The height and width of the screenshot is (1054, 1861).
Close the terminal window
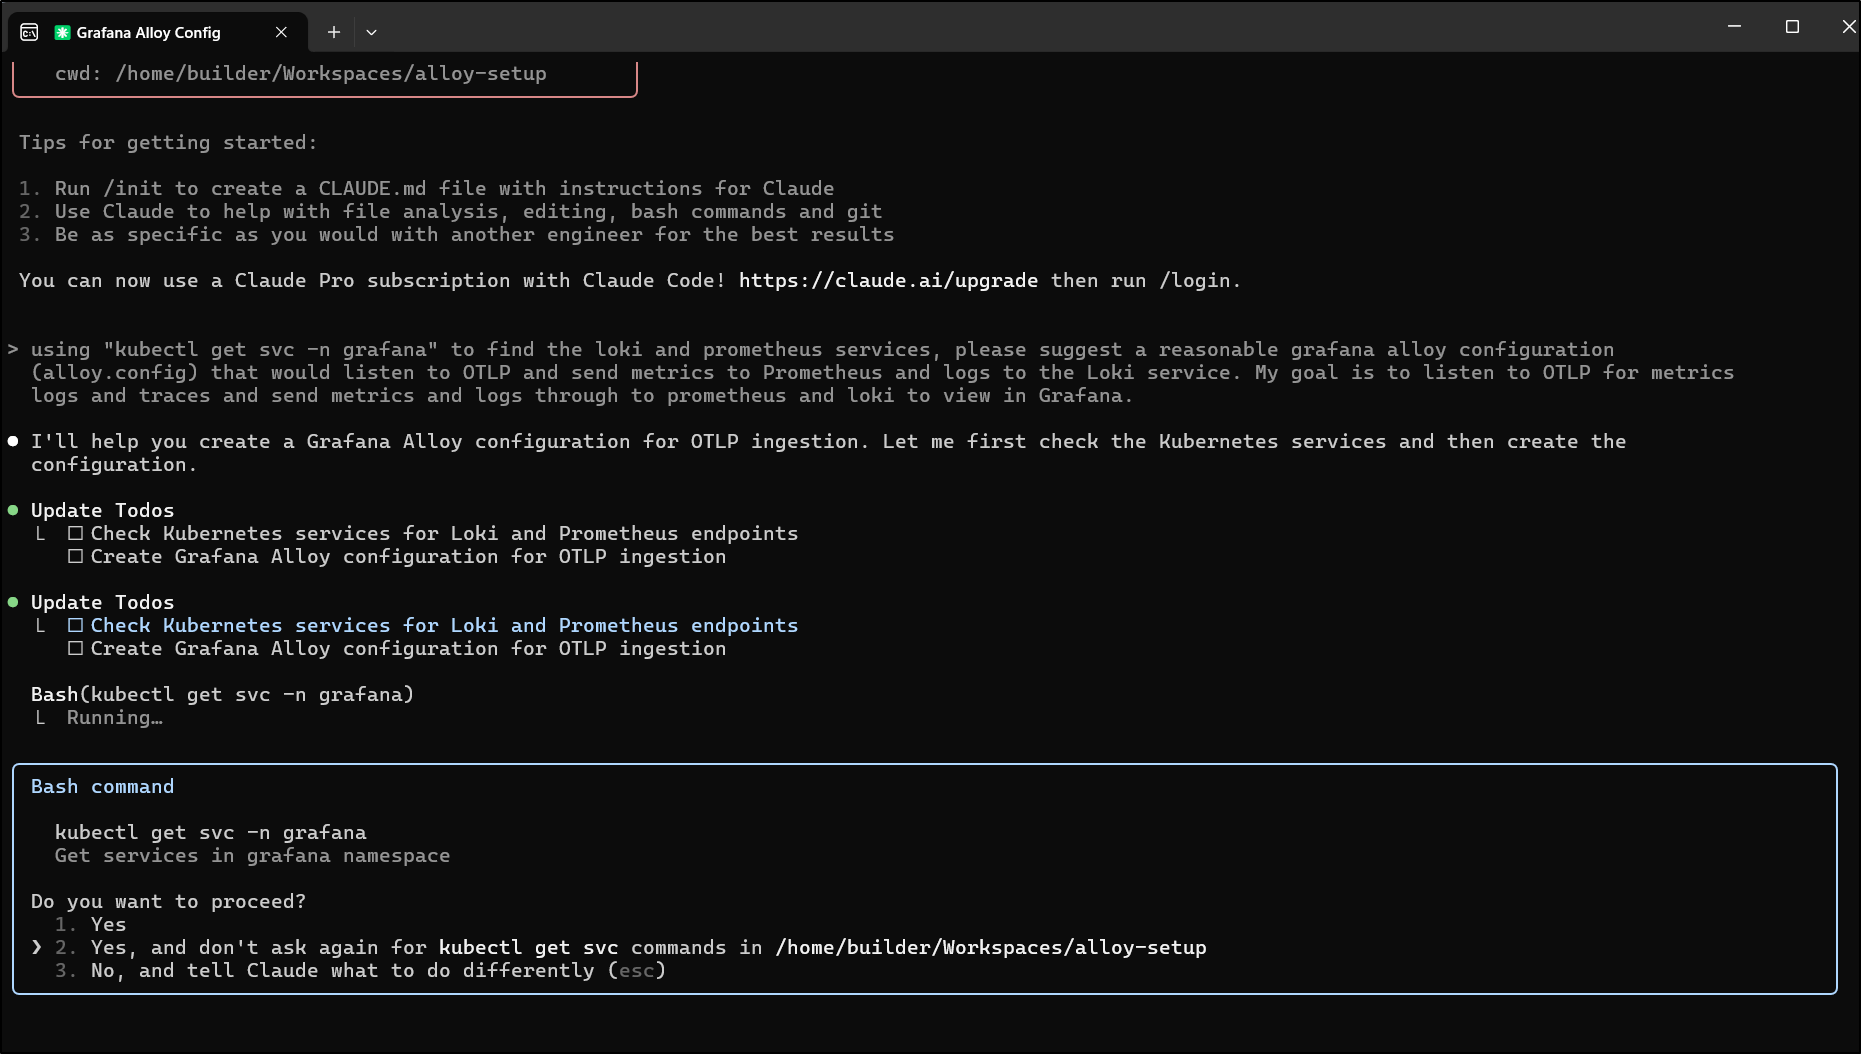[x=1847, y=27]
